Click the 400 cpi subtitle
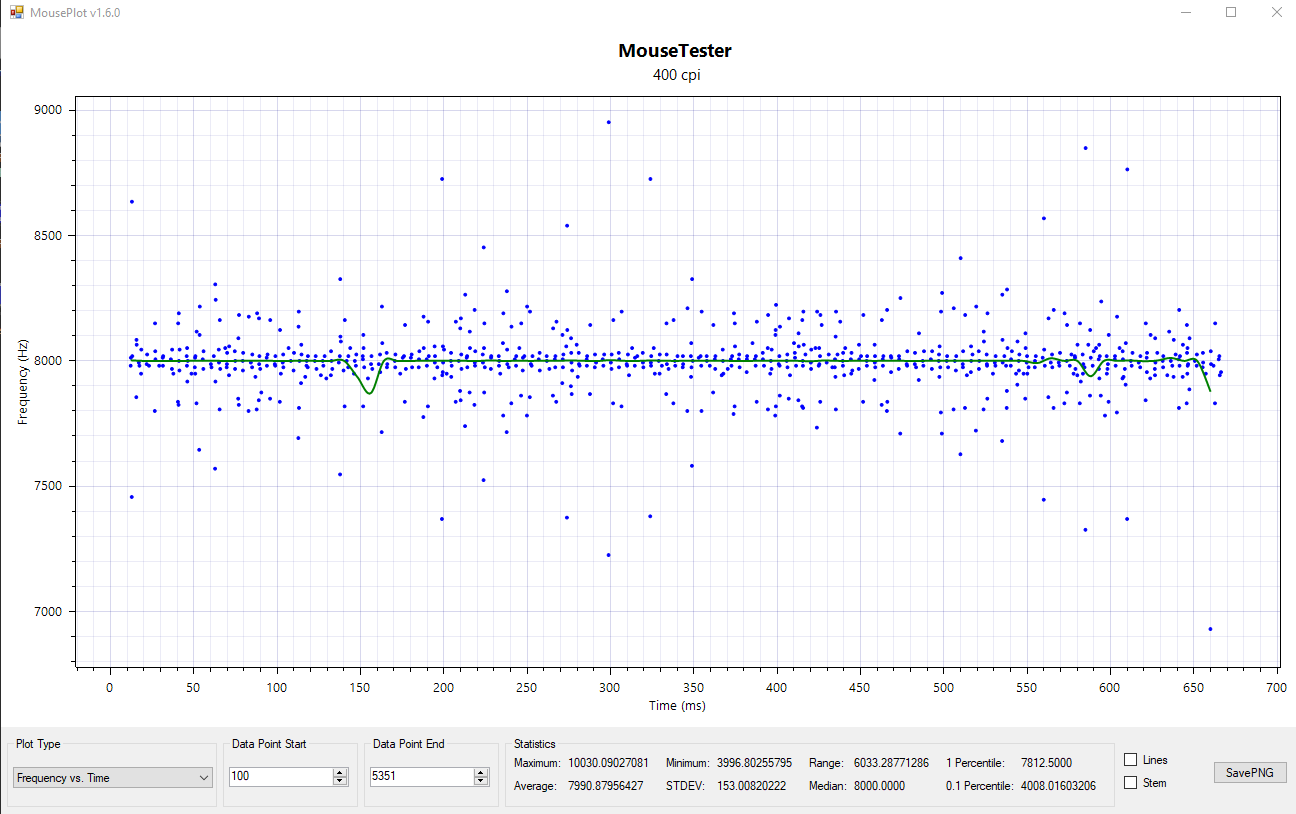Screen dimensions: 1296x814 click(677, 75)
